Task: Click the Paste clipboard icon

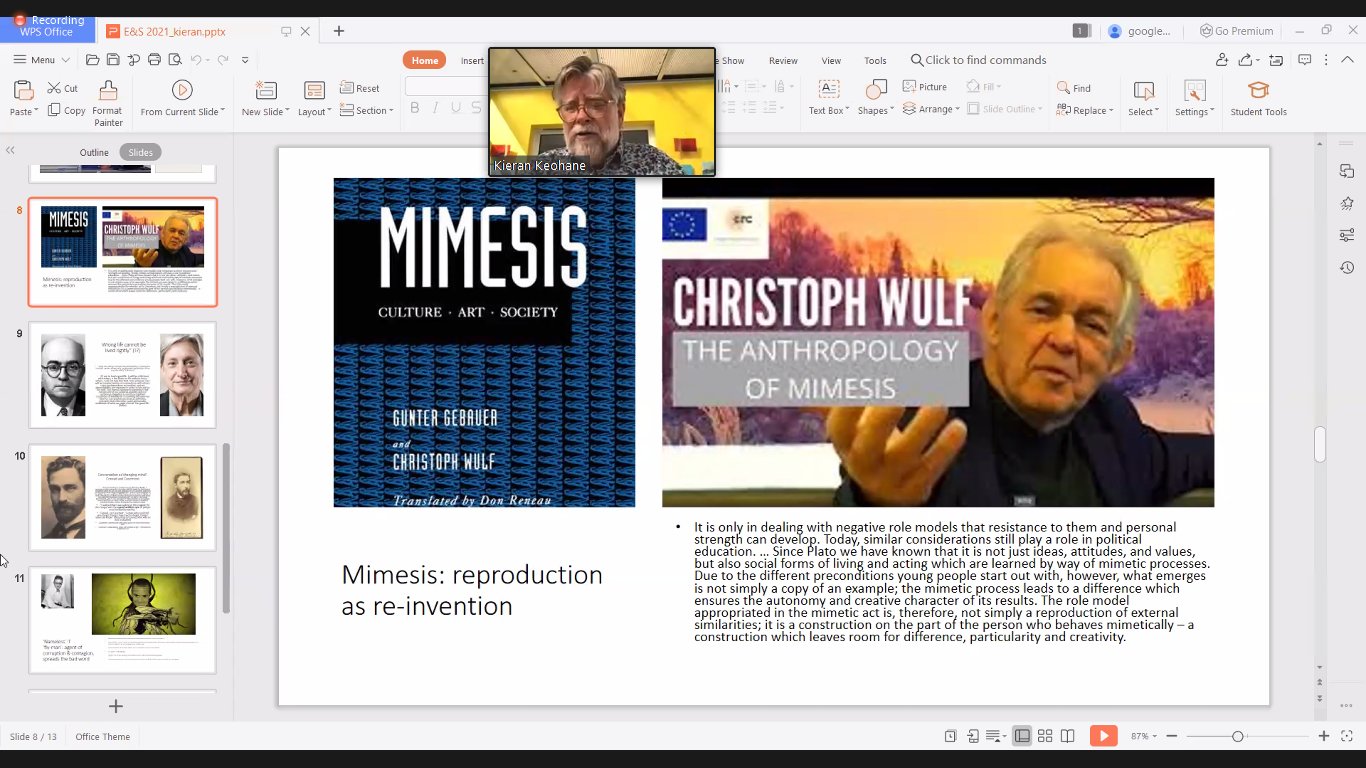Action: tap(22, 91)
